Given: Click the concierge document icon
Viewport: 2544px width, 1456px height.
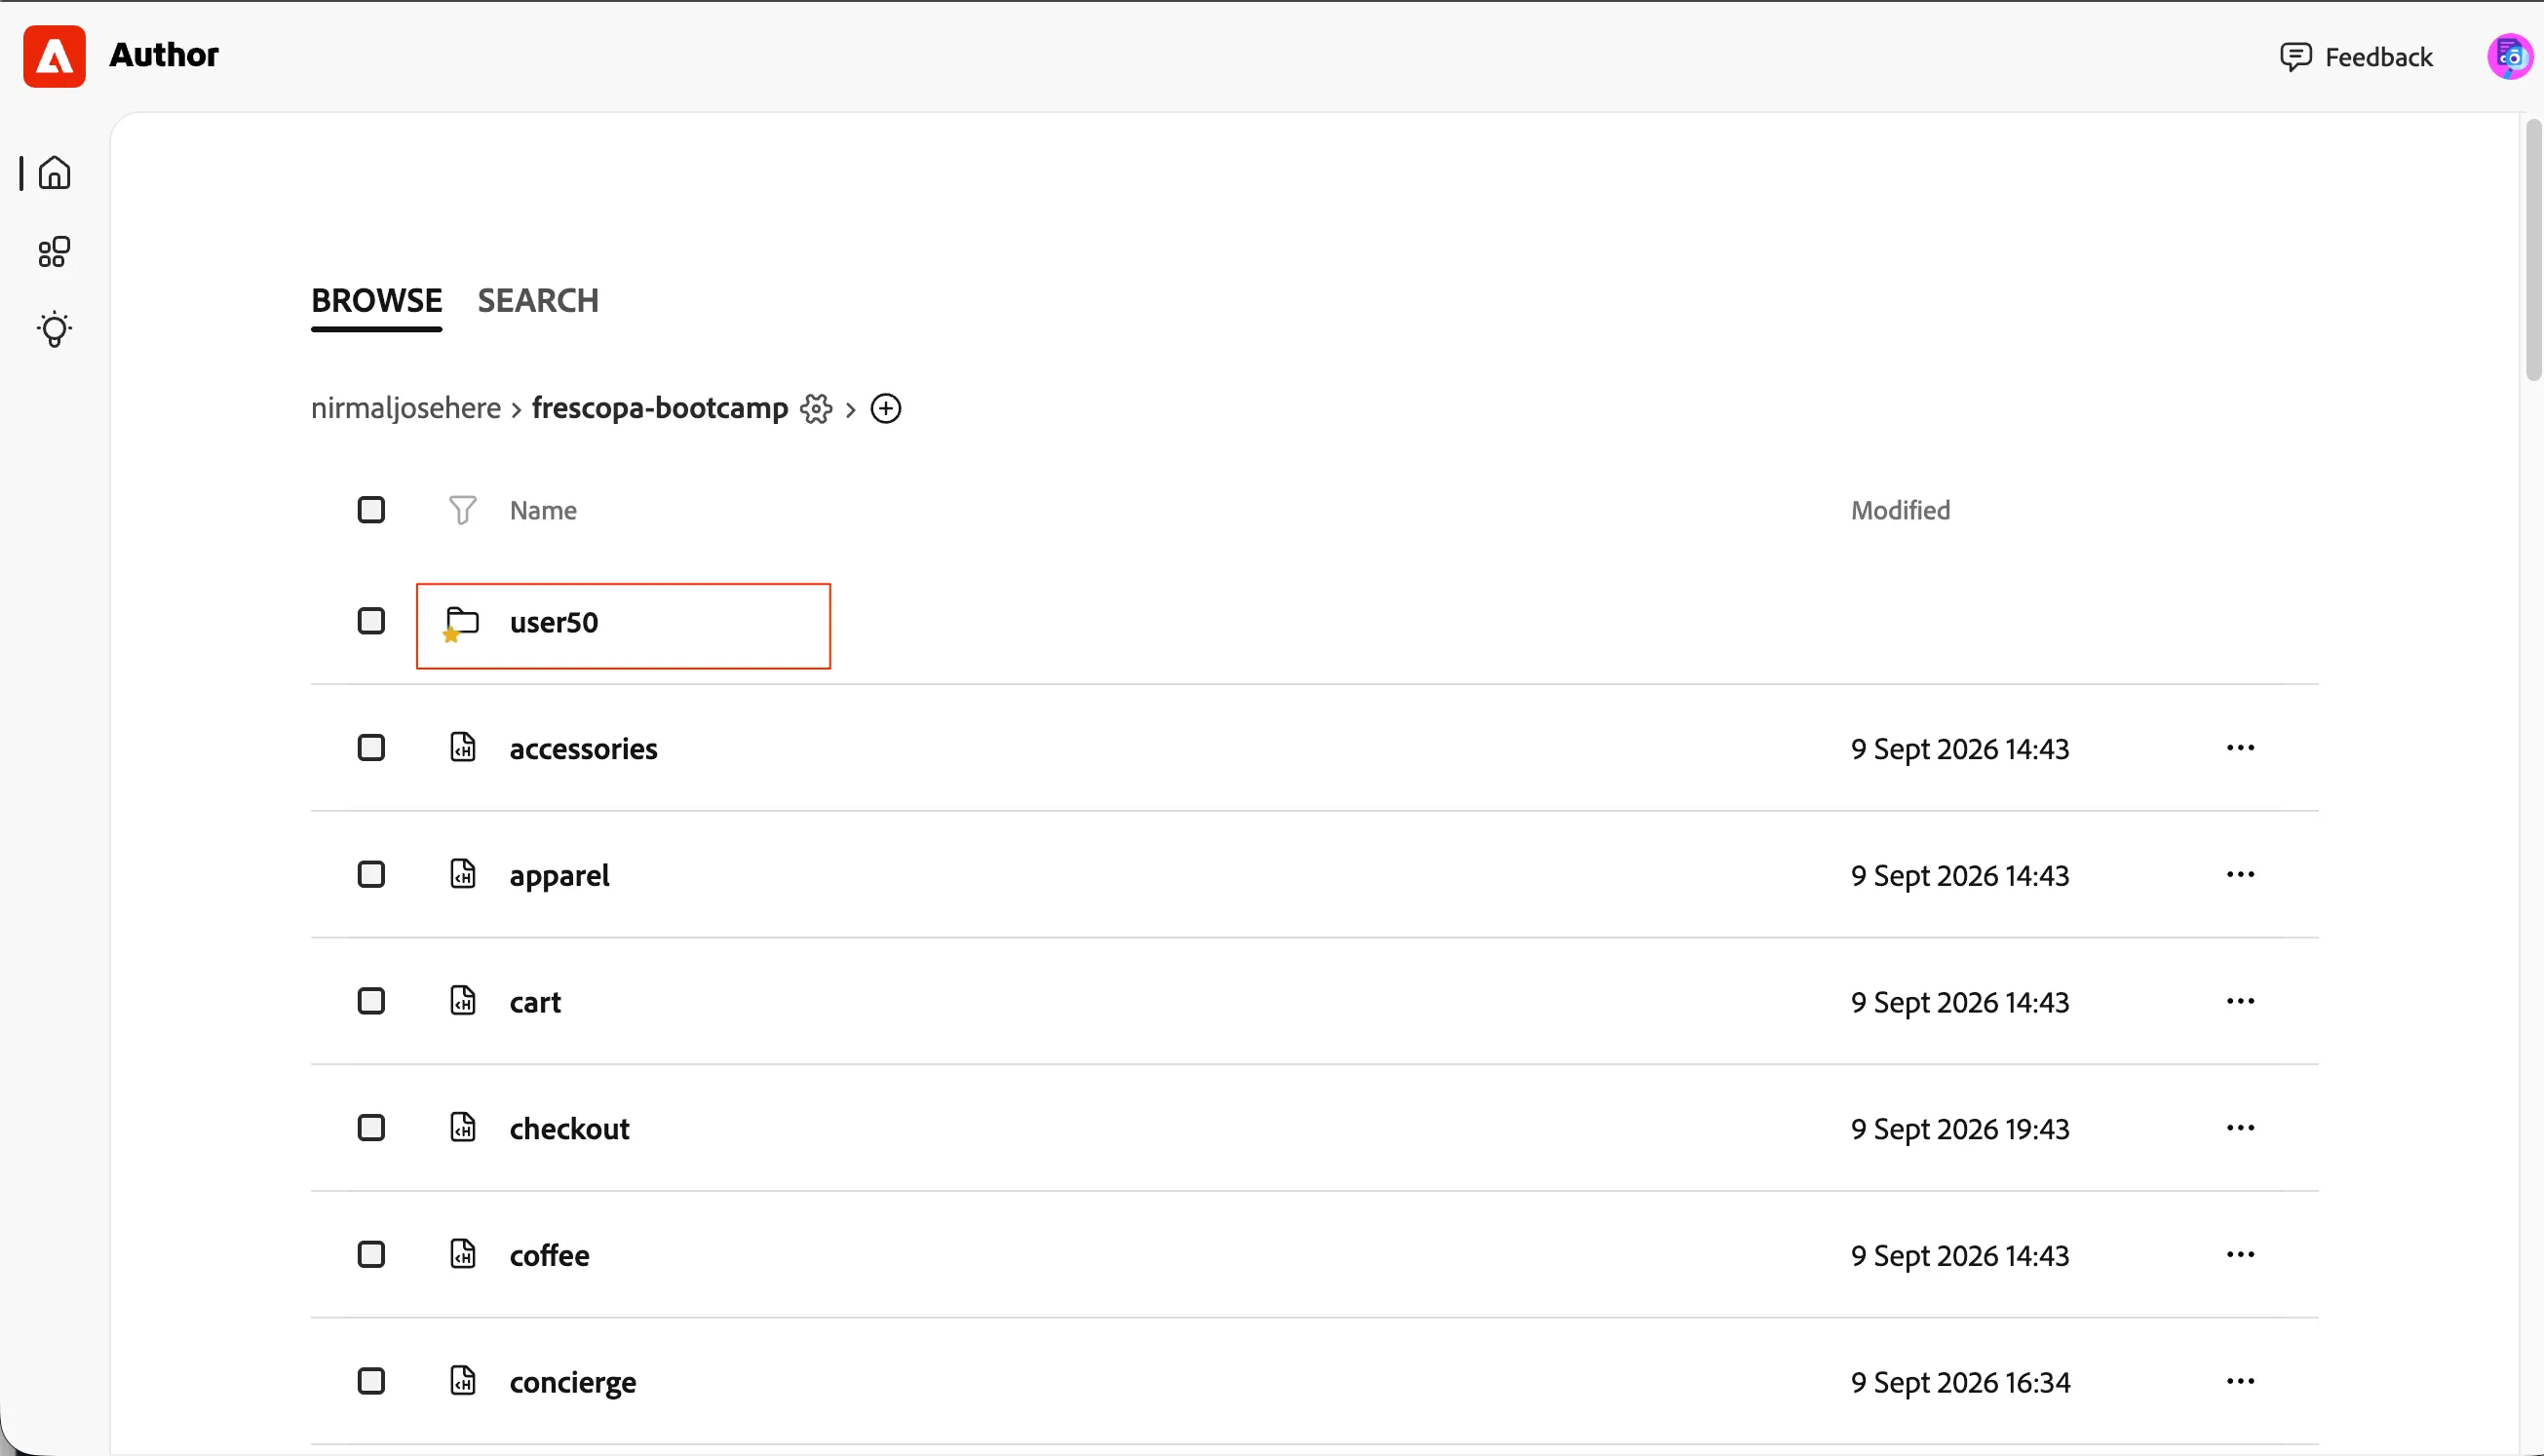Looking at the screenshot, I should click(462, 1380).
